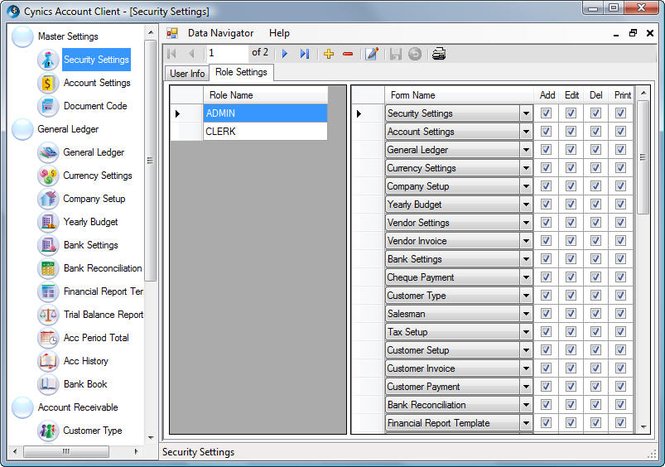Expand Customer Payment form dropdown
The height and width of the screenshot is (467, 665).
point(526,387)
